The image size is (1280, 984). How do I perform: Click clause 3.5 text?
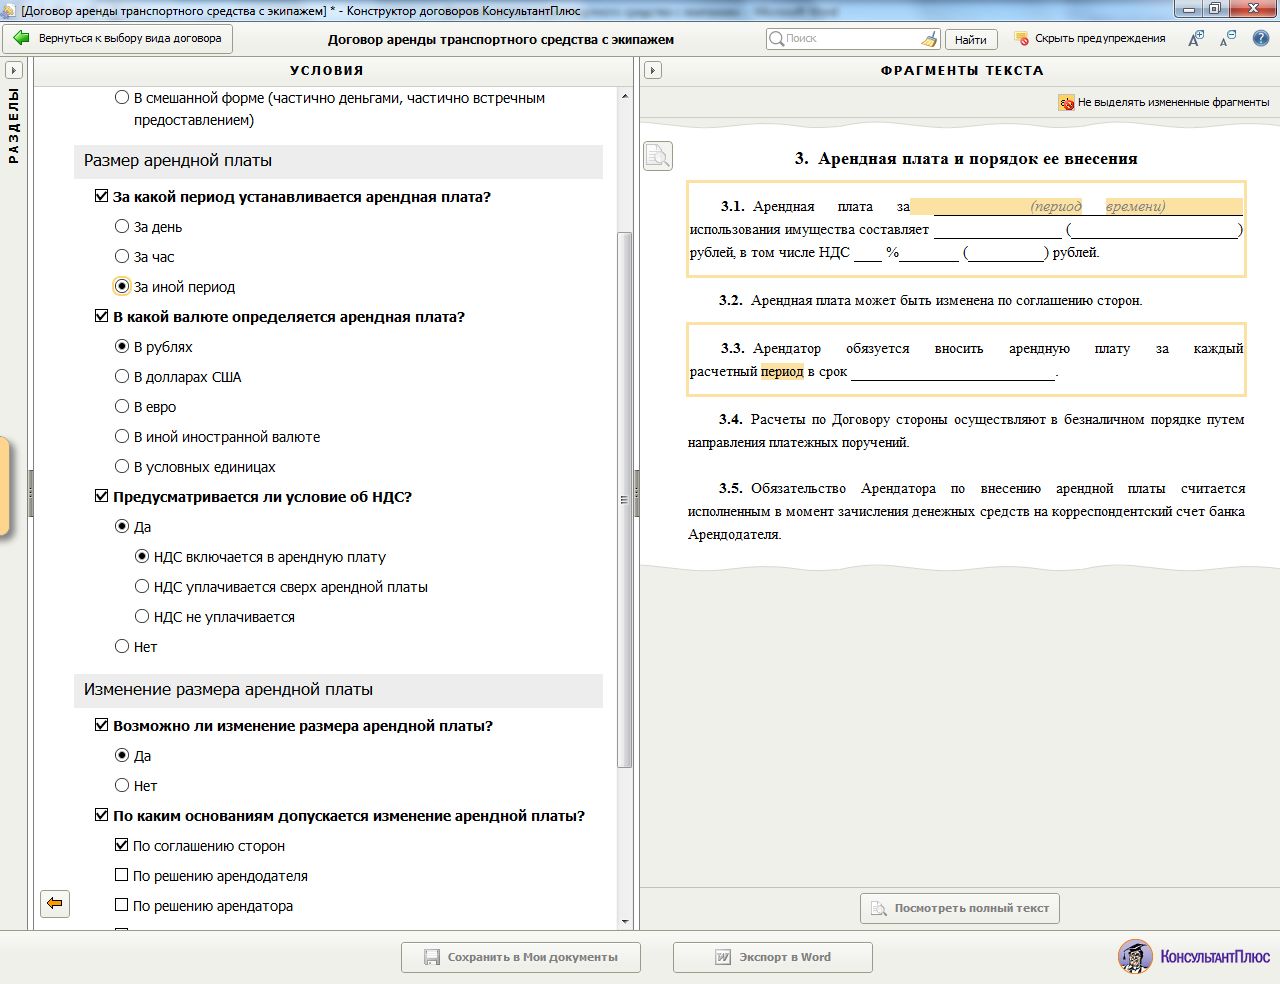966,511
